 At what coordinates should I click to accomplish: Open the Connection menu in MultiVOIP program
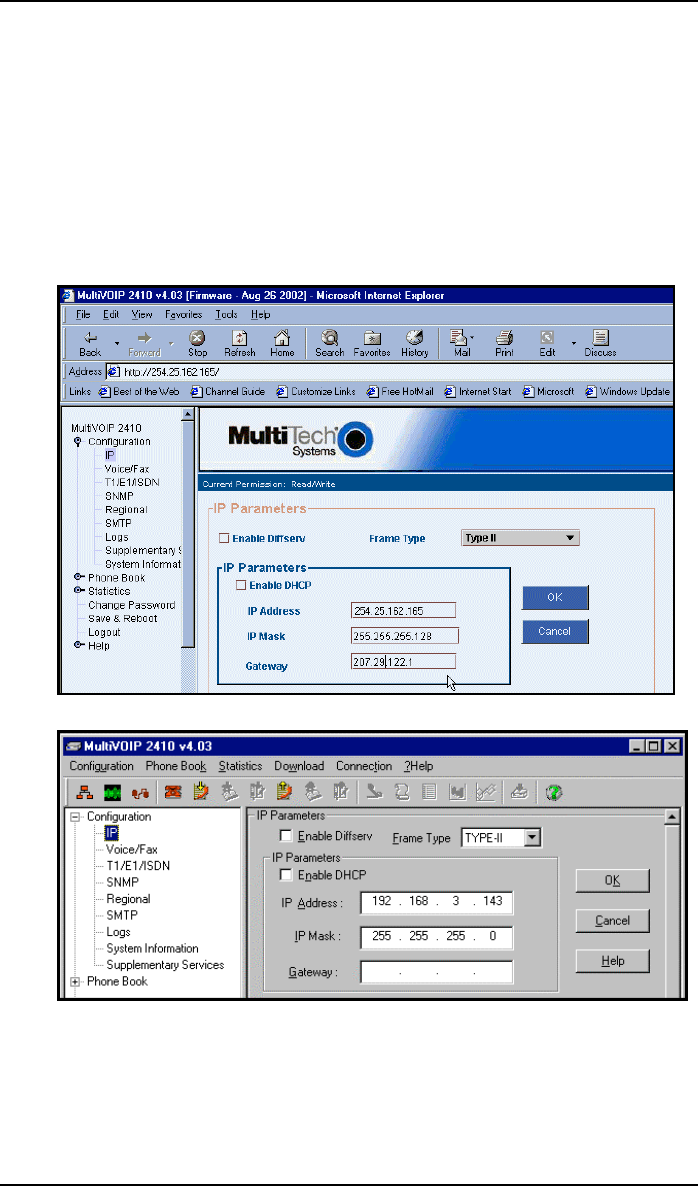(x=364, y=766)
